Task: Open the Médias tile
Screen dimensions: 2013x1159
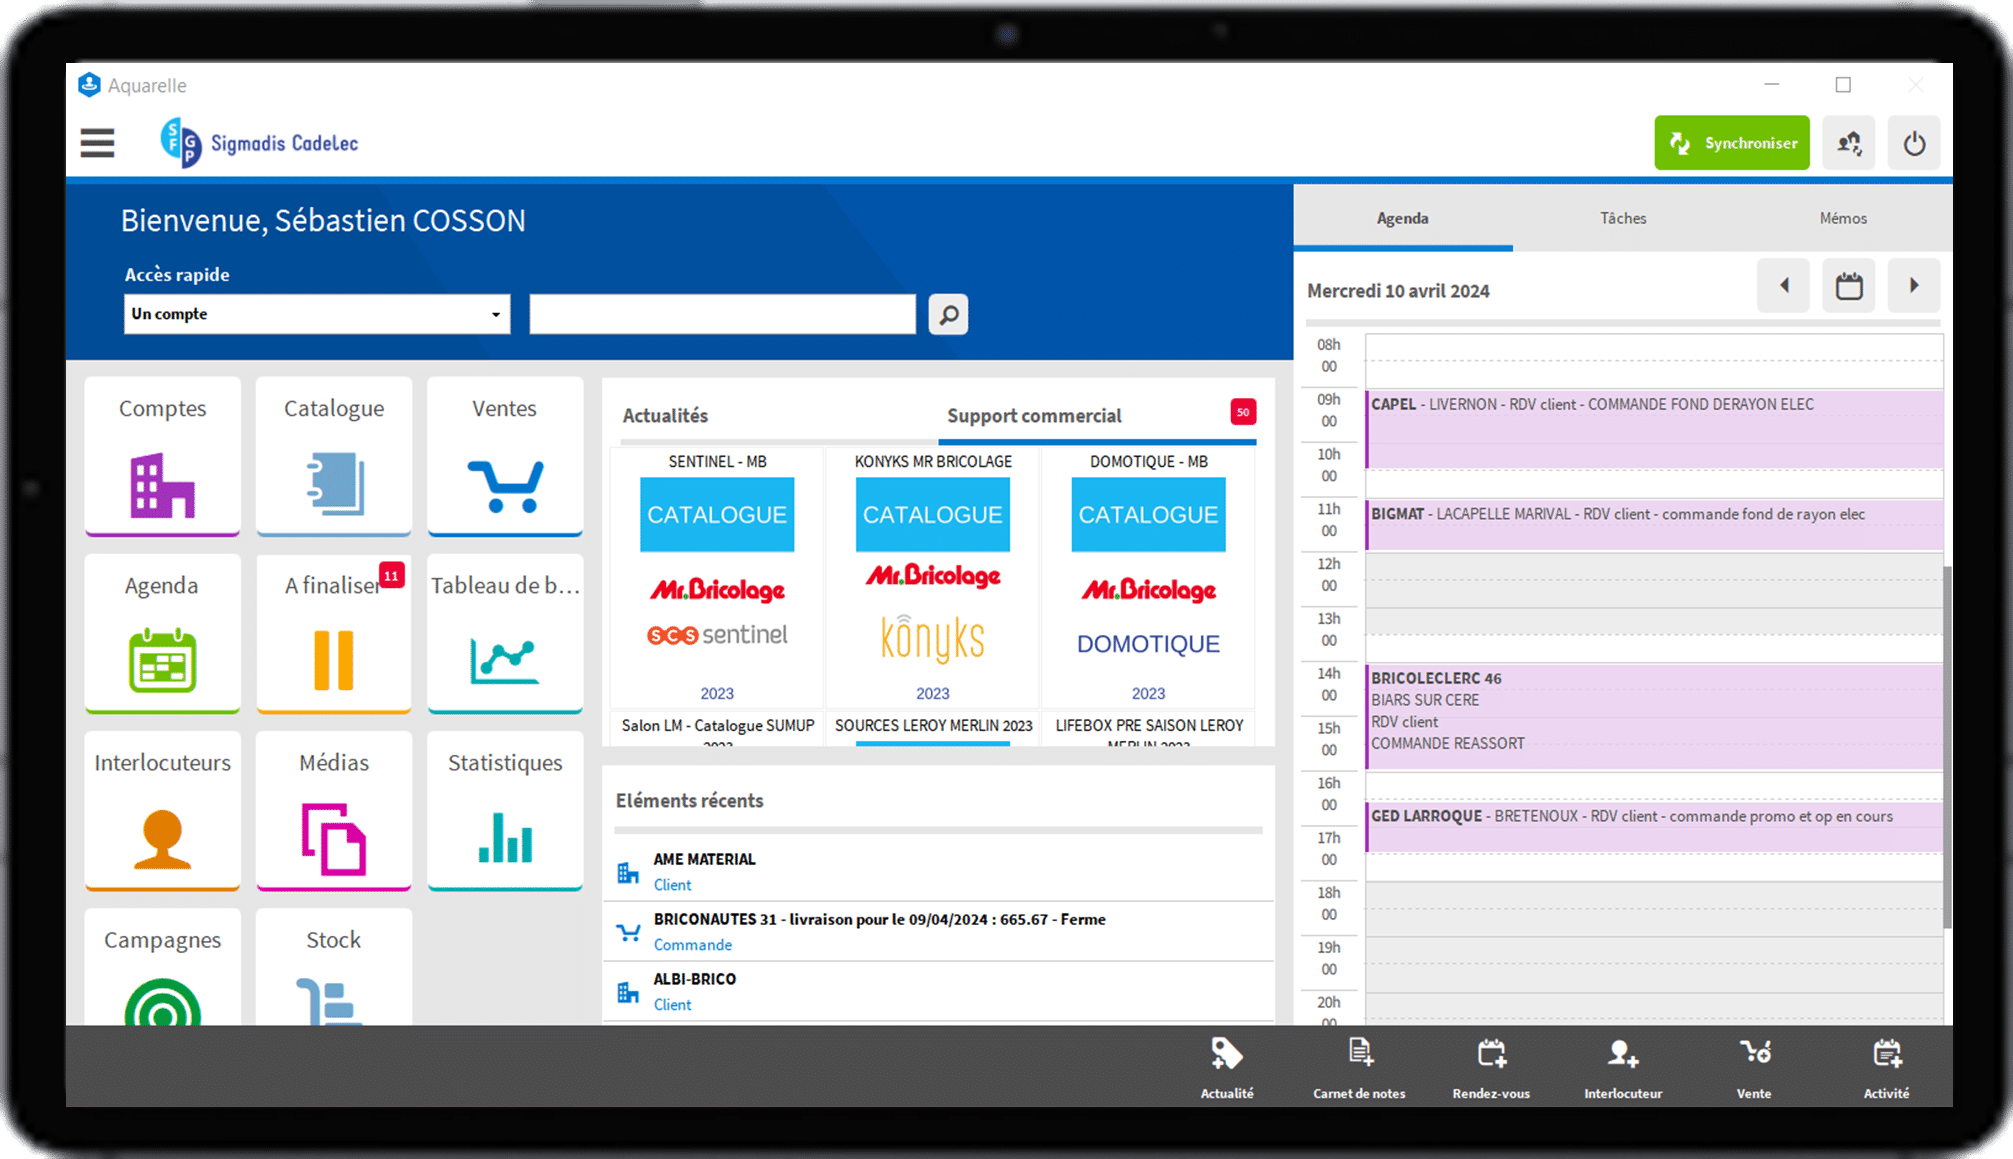Action: (334, 810)
